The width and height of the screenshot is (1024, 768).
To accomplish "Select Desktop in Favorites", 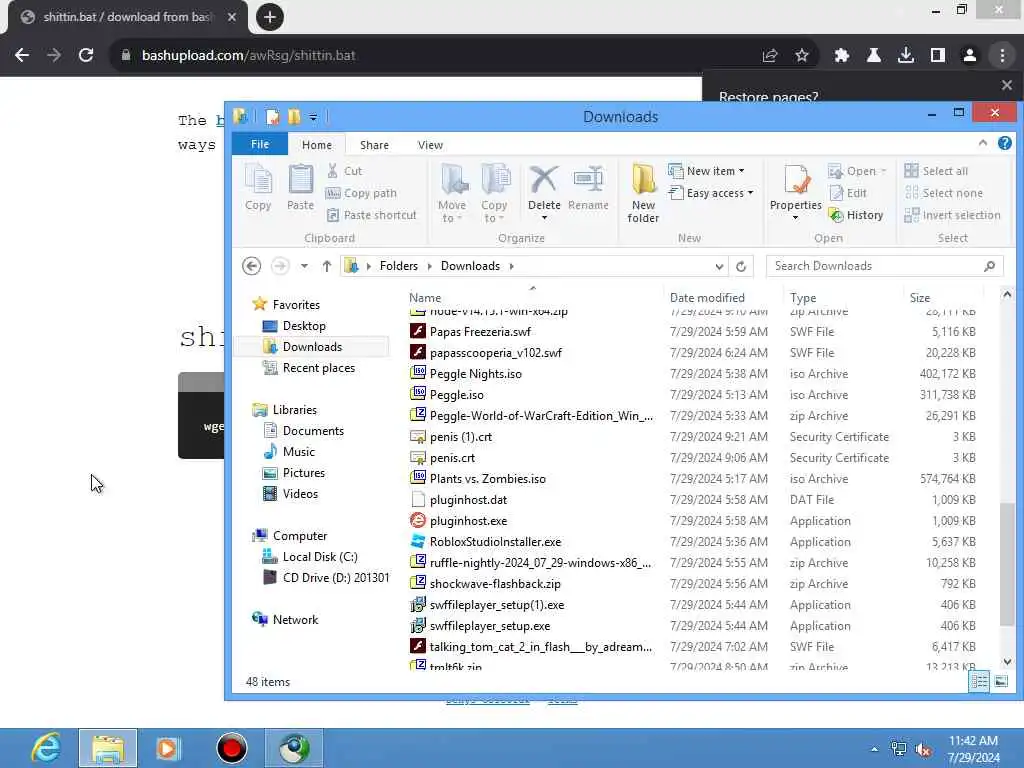I will (294, 326).
